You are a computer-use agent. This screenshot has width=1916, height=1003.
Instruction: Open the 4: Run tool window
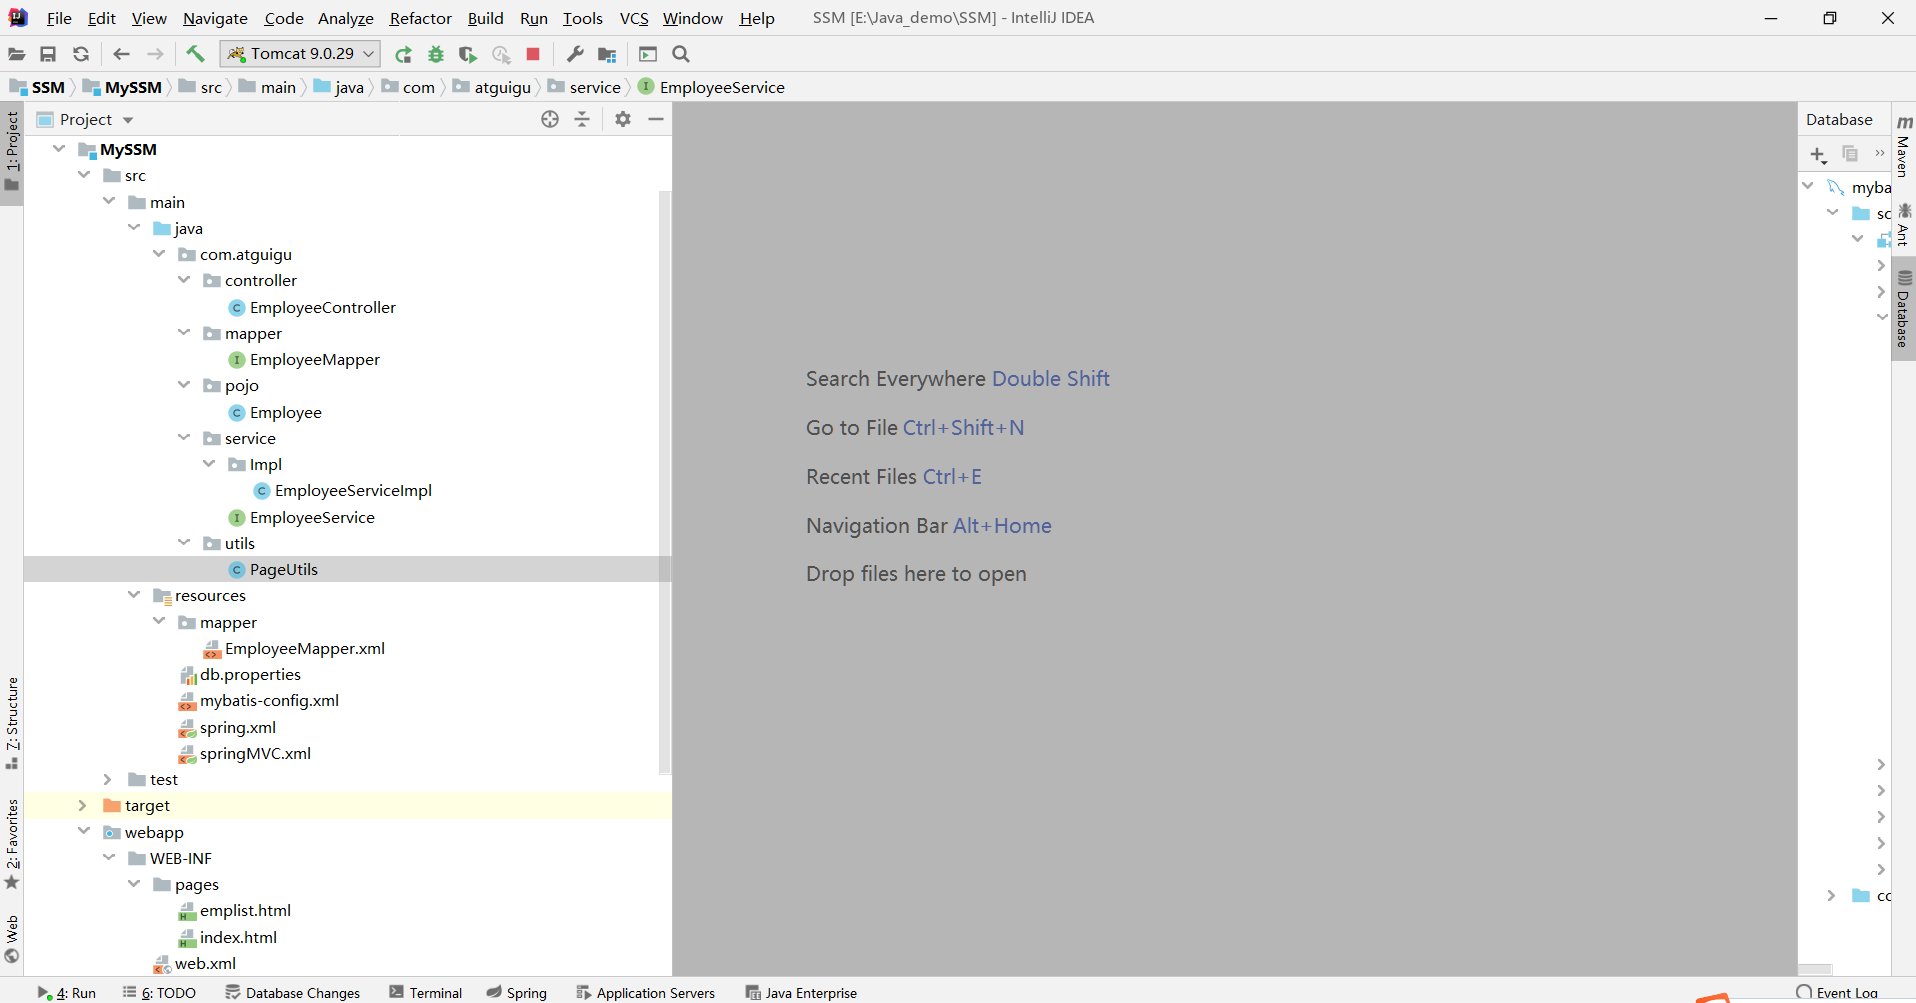67,993
